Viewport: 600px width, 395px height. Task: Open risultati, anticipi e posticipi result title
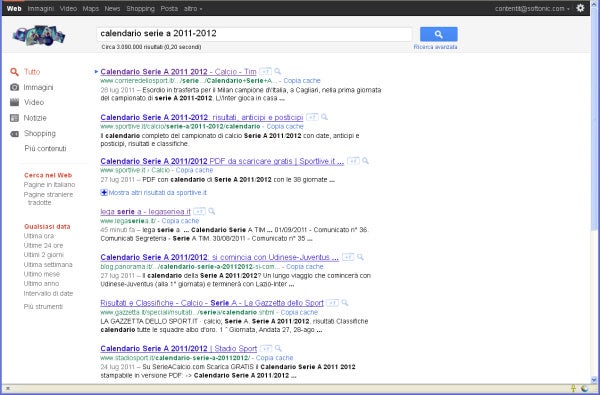[202, 117]
